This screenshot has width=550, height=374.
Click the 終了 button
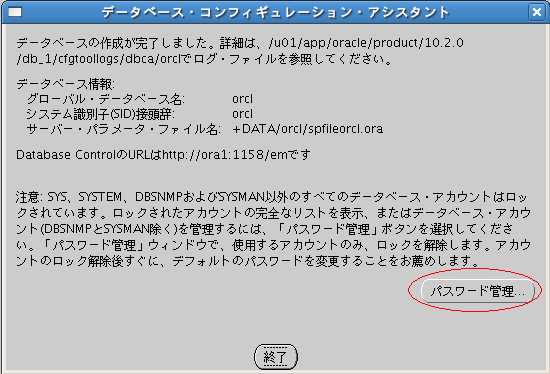point(276,357)
